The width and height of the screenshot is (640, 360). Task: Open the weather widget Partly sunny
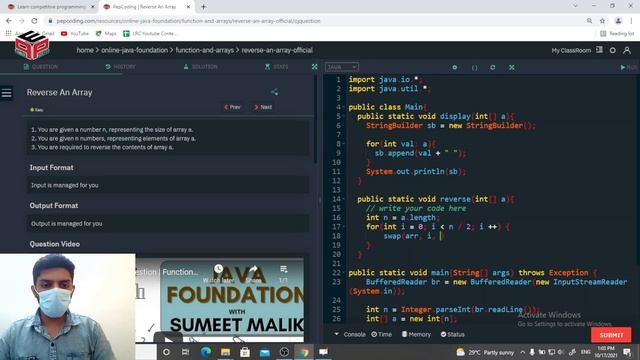485,352
